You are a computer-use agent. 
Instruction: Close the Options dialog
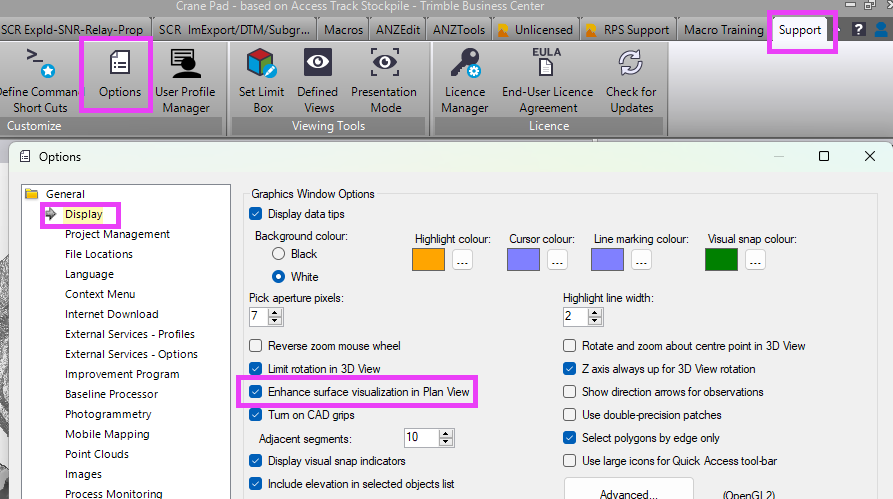coord(870,156)
